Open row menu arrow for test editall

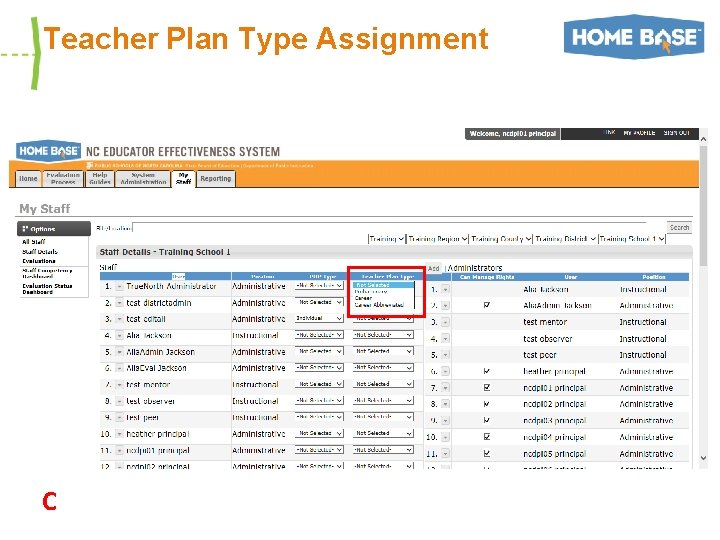[119, 319]
